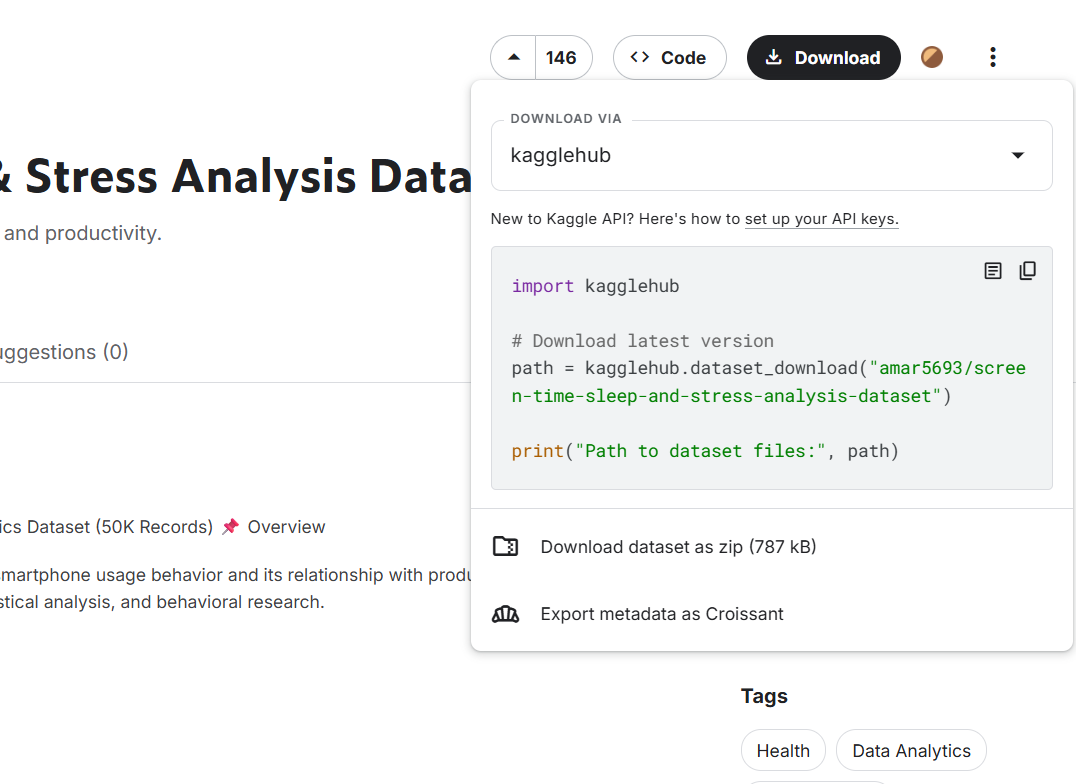This screenshot has height=784, width=1076.
Task: Open the Data Analytics tag
Action: [x=911, y=751]
